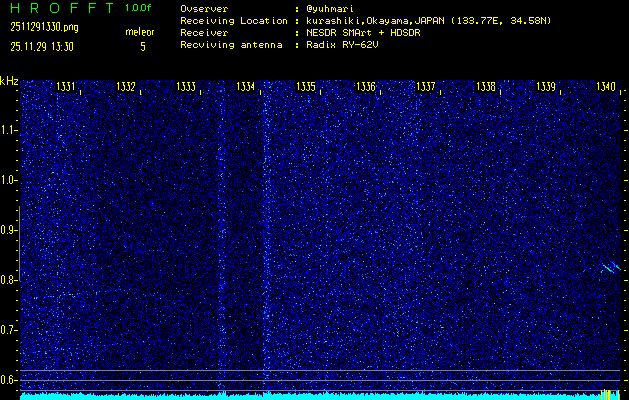This screenshot has width=629, height=400.
Task: Click the 0.7 kHz frequency label
Action: tap(8, 330)
